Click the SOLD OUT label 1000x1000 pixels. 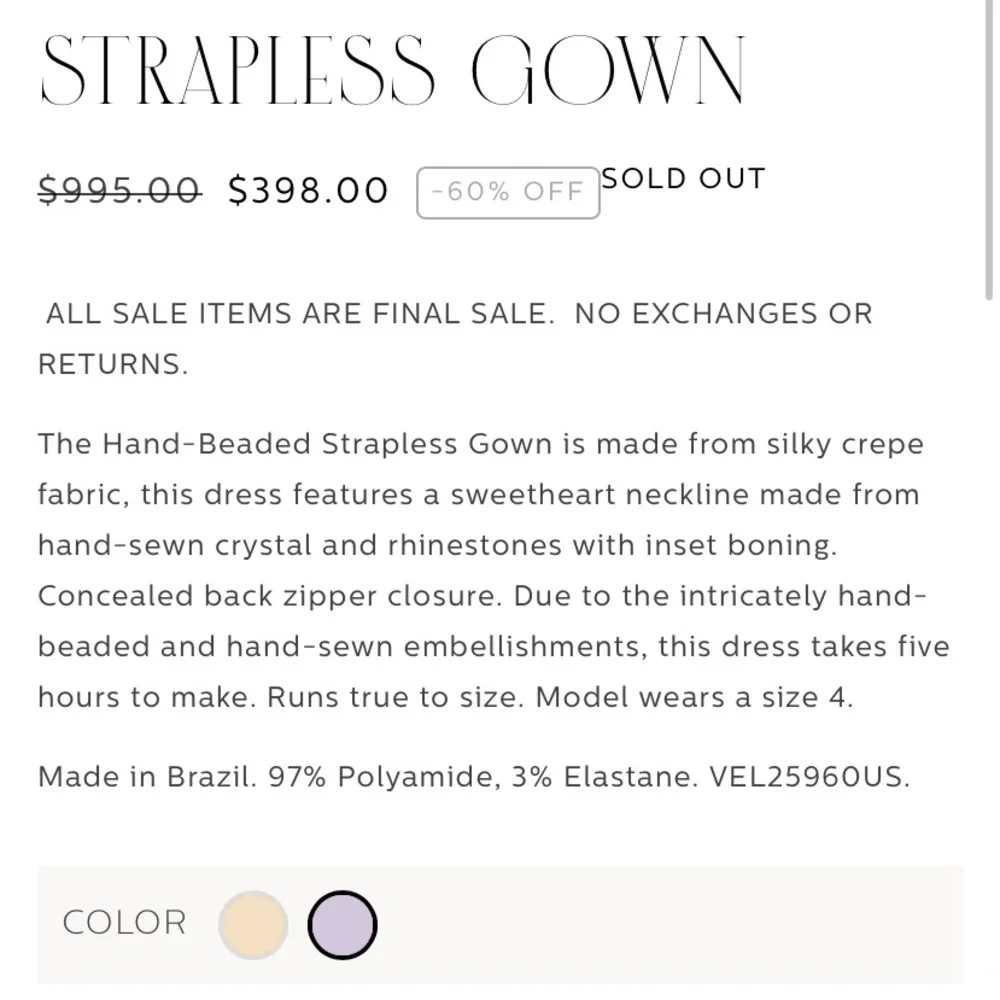(x=684, y=179)
